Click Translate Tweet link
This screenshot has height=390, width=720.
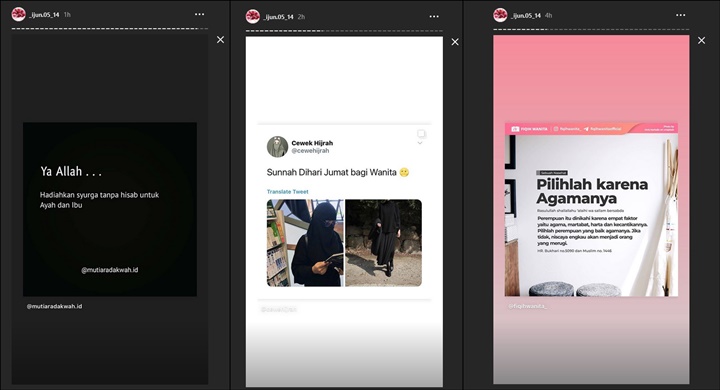coord(287,192)
